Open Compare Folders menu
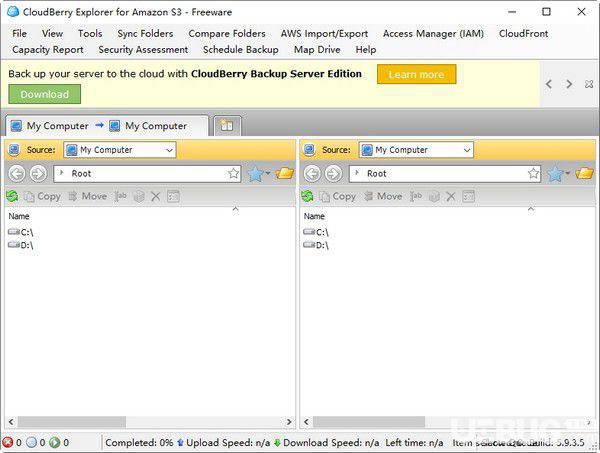600x453 pixels. coord(227,34)
